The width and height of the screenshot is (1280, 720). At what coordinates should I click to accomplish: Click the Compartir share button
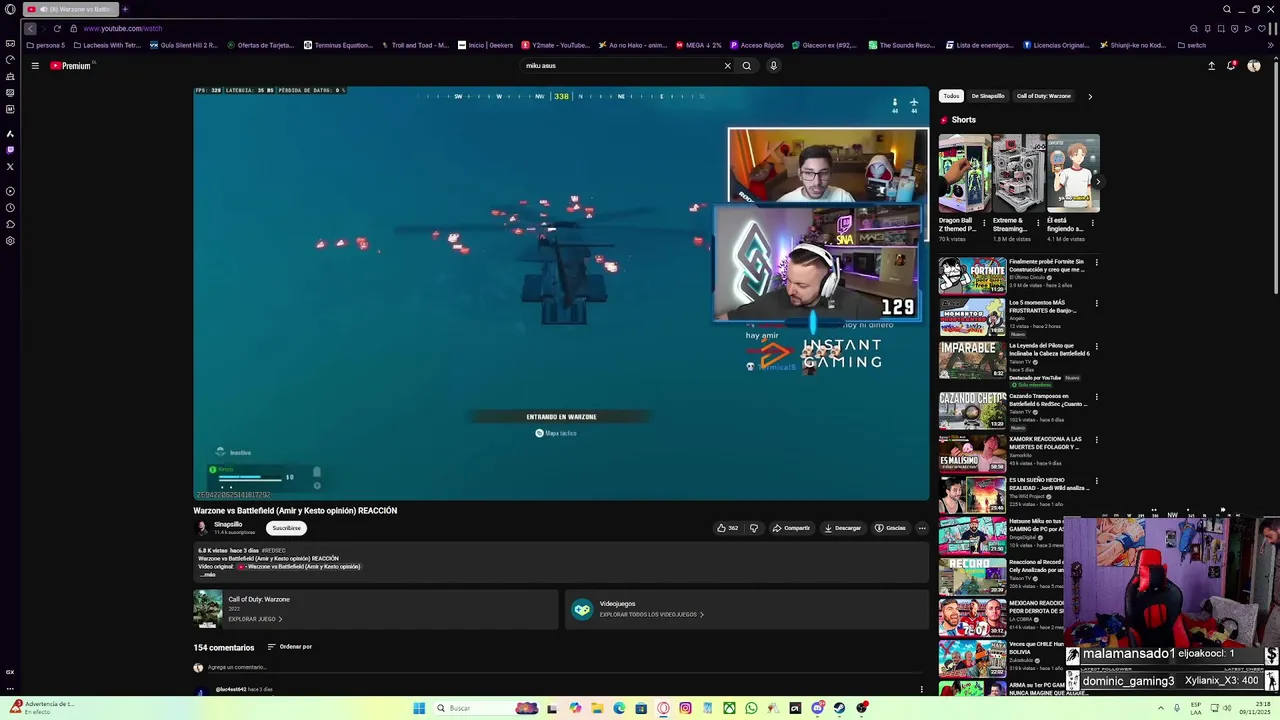point(791,528)
